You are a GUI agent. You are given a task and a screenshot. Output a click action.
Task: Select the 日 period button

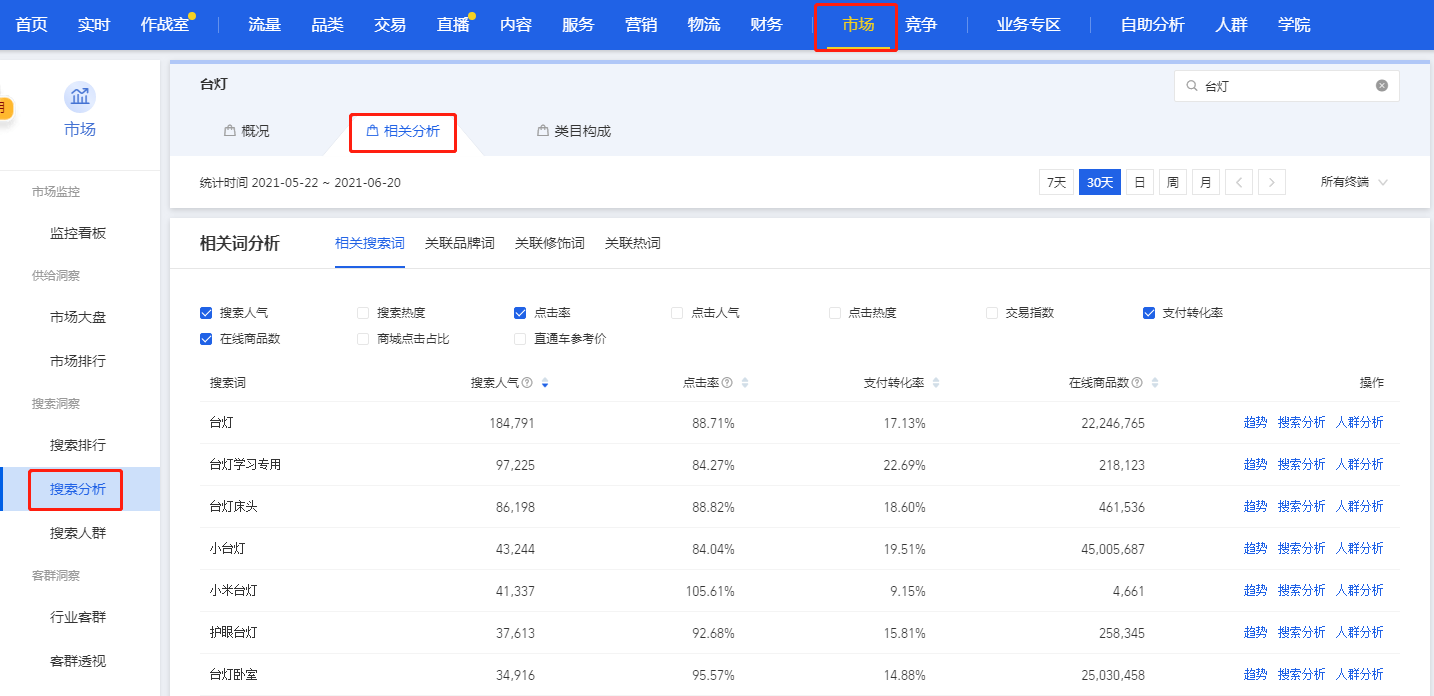coord(1139,182)
